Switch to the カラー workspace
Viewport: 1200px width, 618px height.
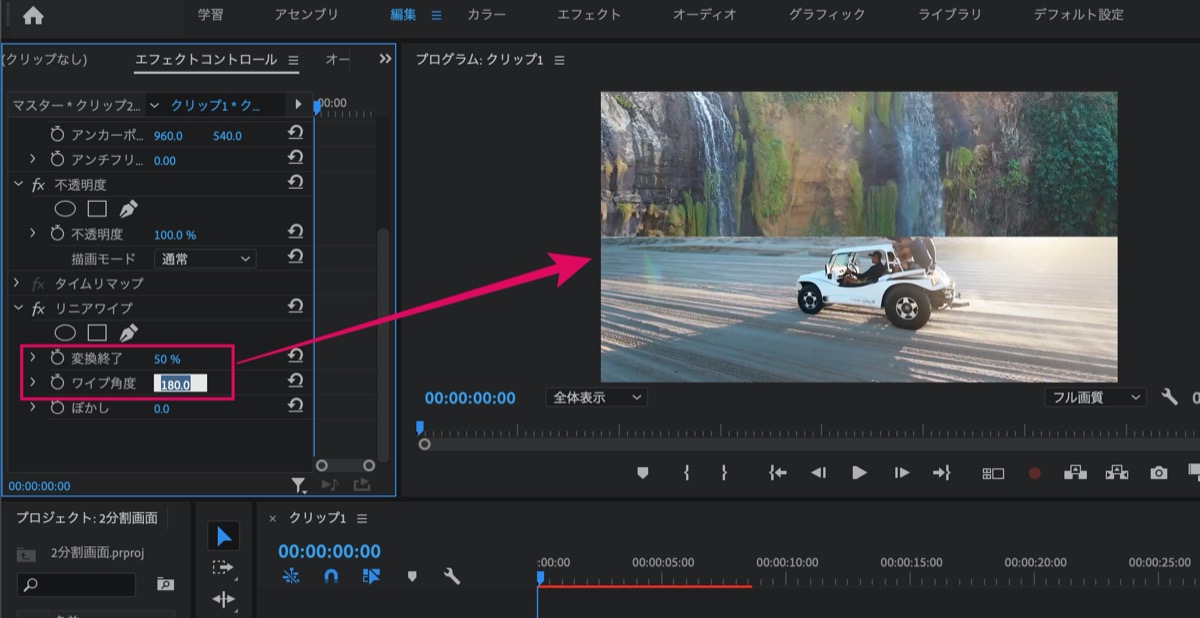coord(486,15)
